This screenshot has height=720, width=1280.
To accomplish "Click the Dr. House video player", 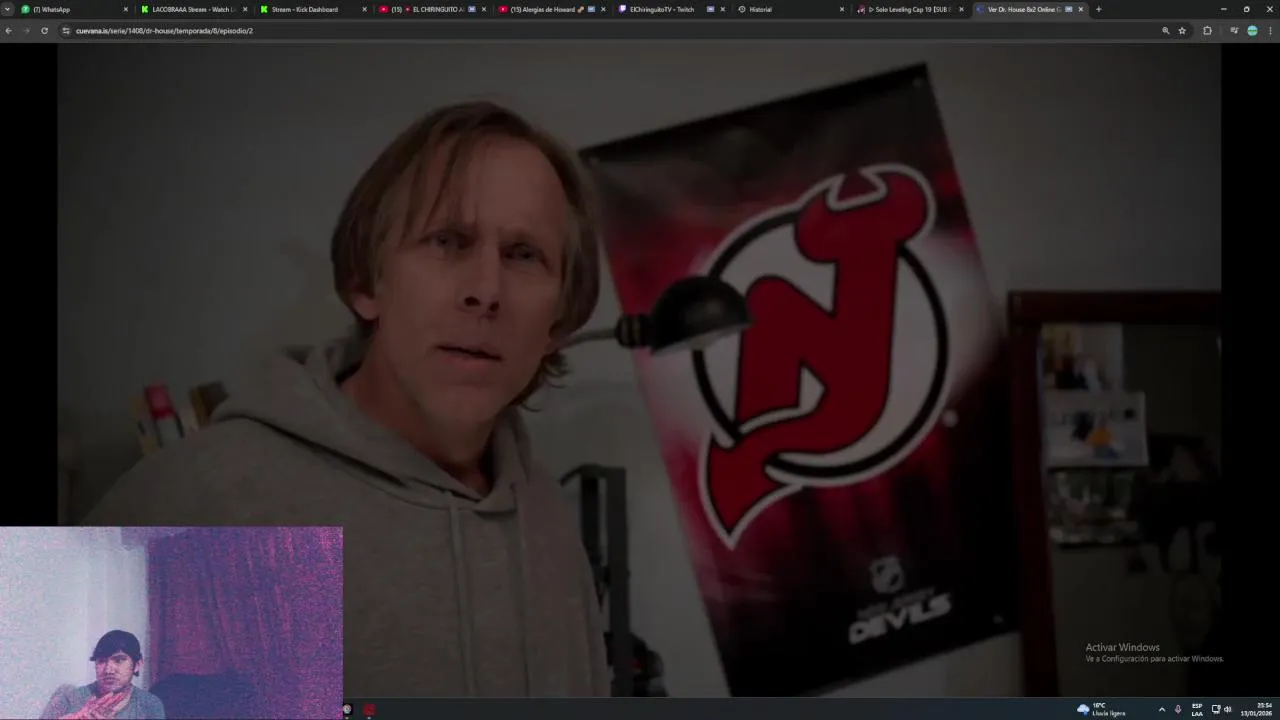I will pos(639,370).
